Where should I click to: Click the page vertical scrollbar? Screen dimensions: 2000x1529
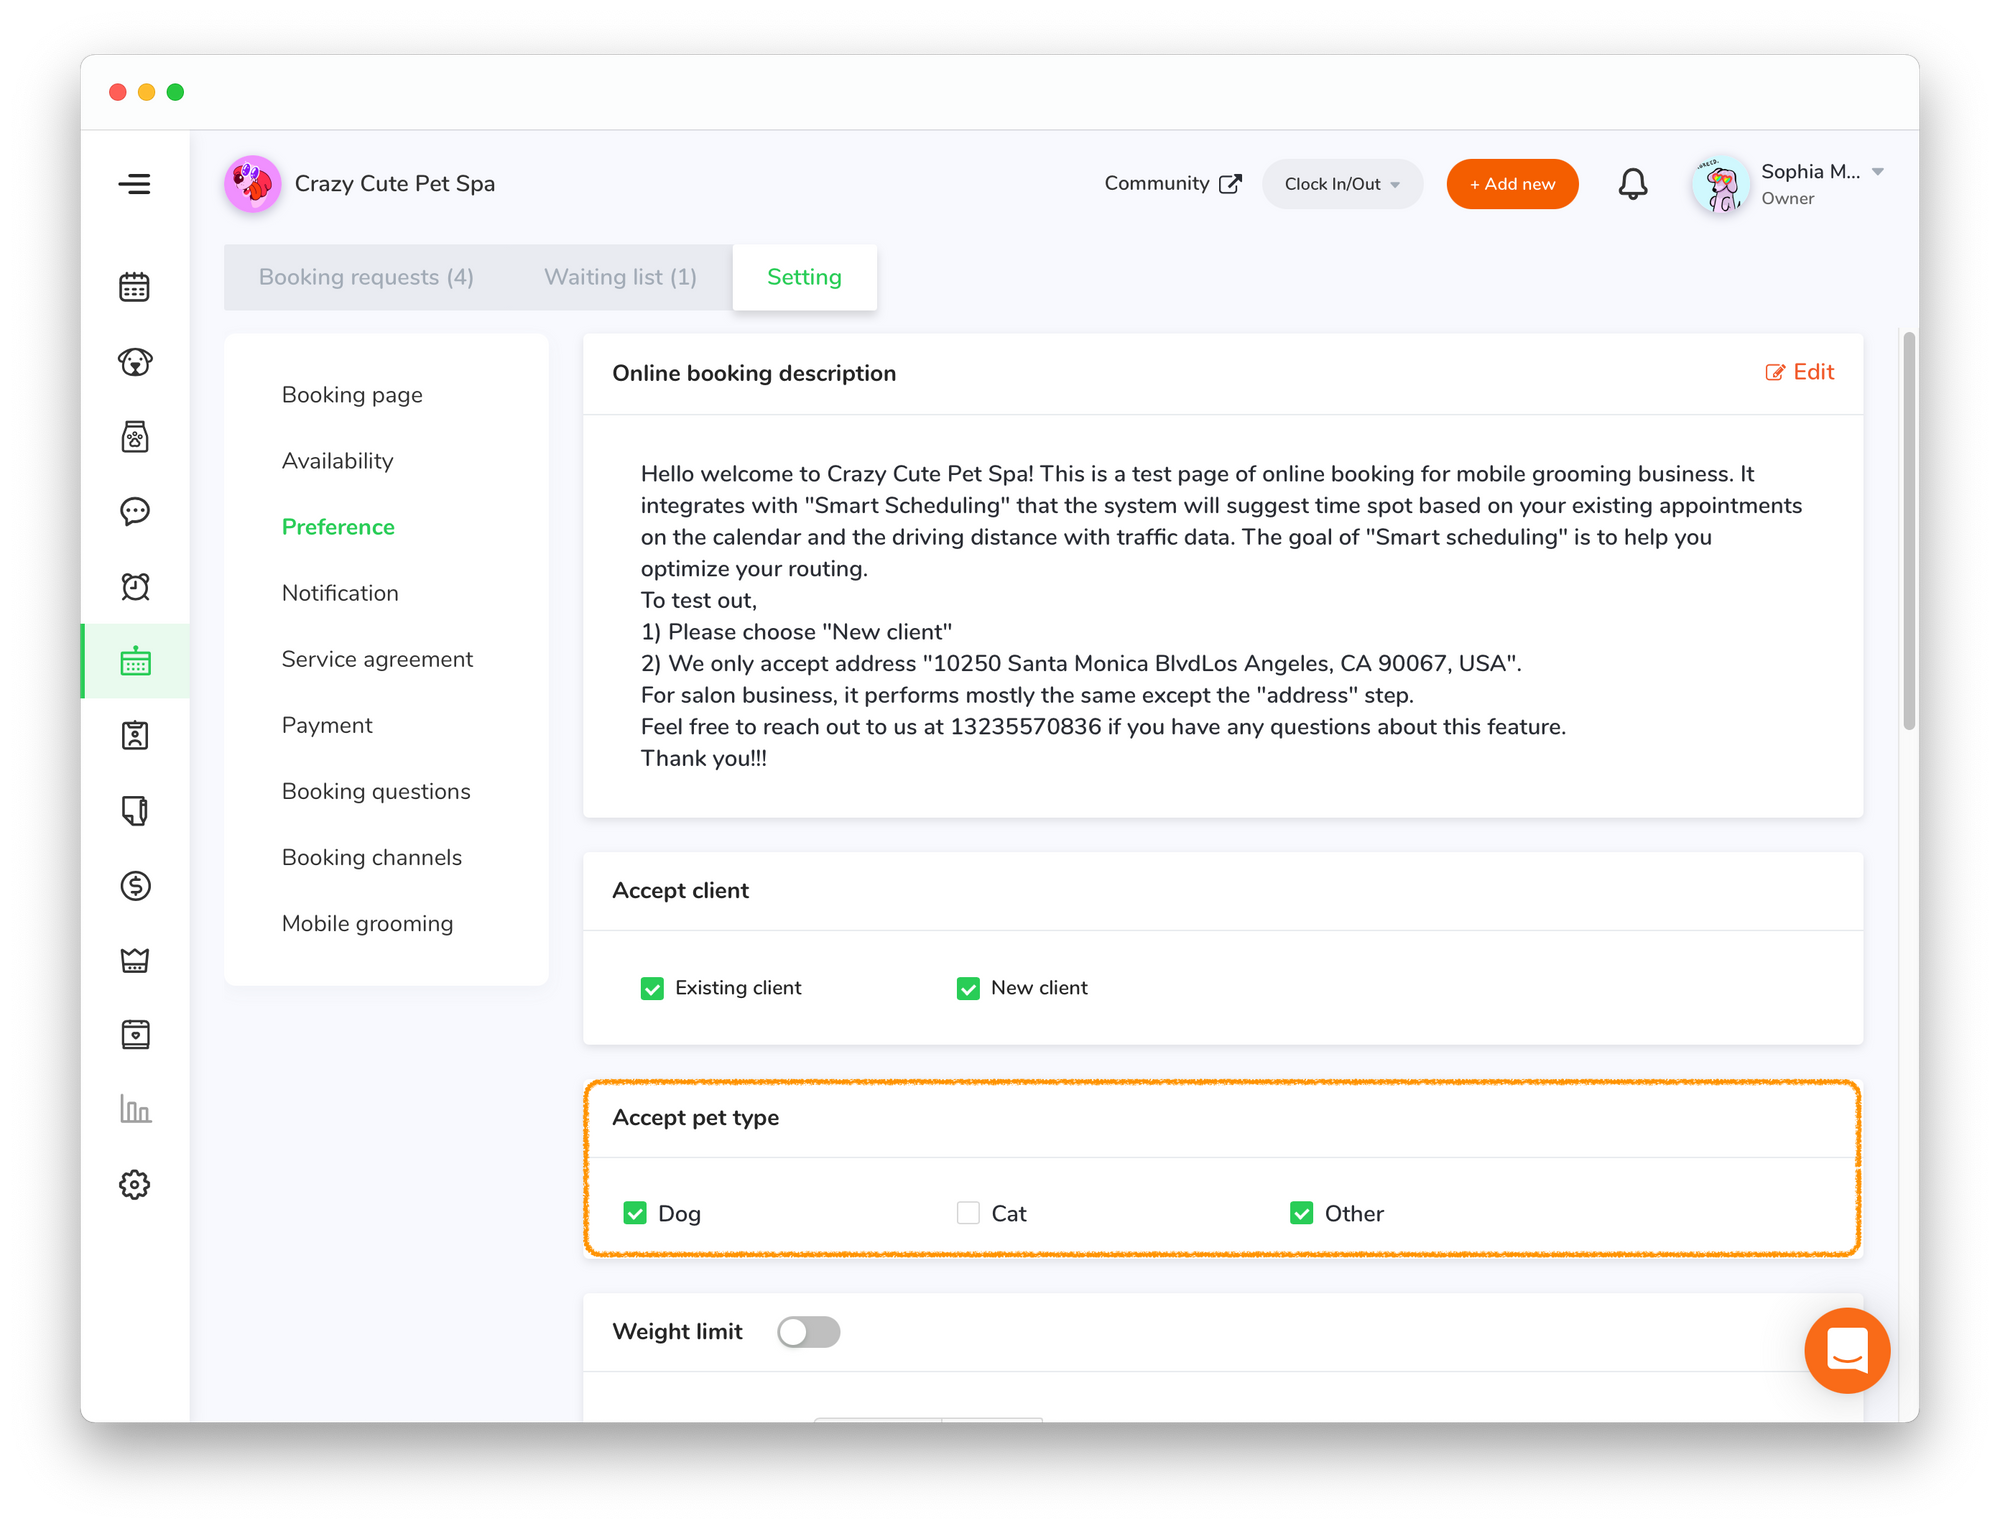(x=1909, y=530)
